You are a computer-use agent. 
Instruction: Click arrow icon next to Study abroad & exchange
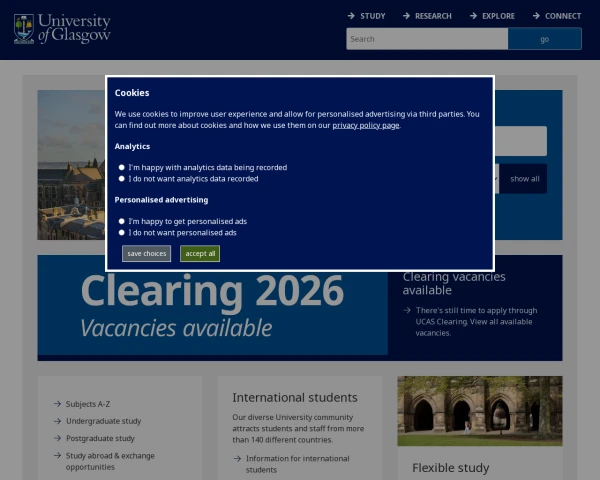(x=57, y=455)
